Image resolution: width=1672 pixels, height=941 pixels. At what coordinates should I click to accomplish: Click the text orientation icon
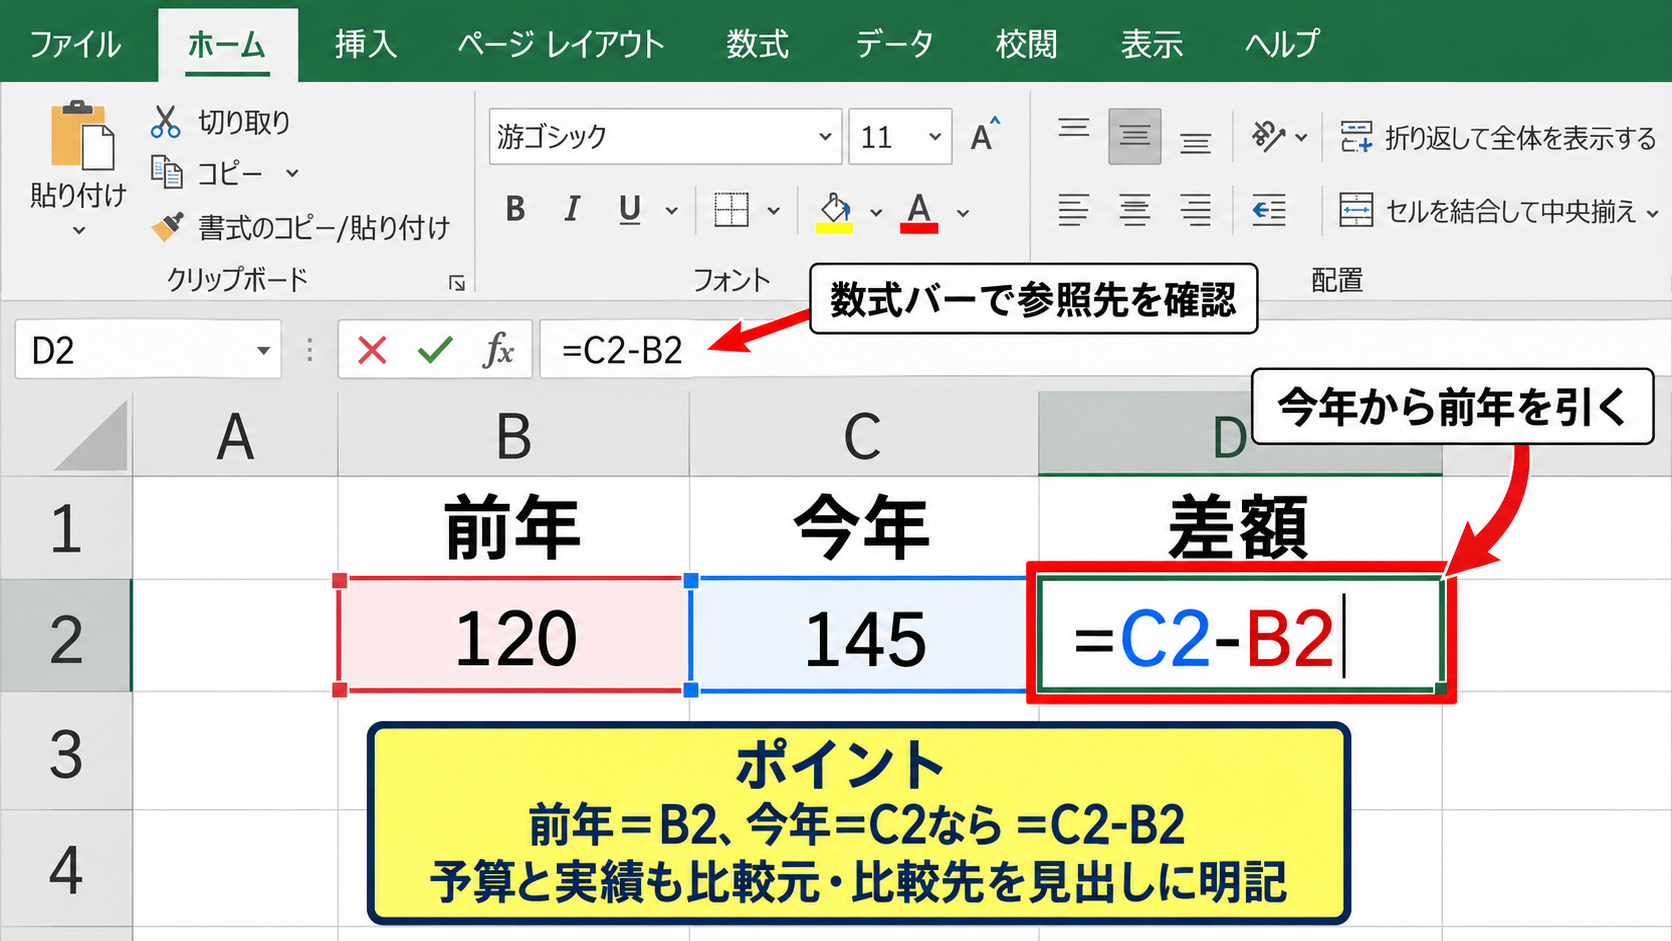1268,136
